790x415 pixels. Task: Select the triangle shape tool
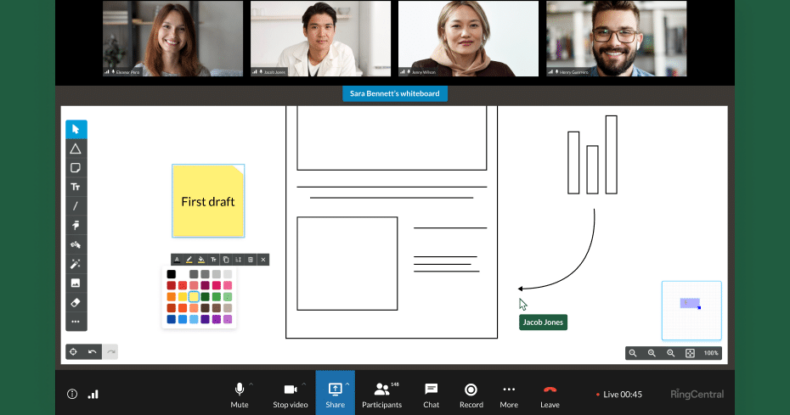click(x=76, y=148)
